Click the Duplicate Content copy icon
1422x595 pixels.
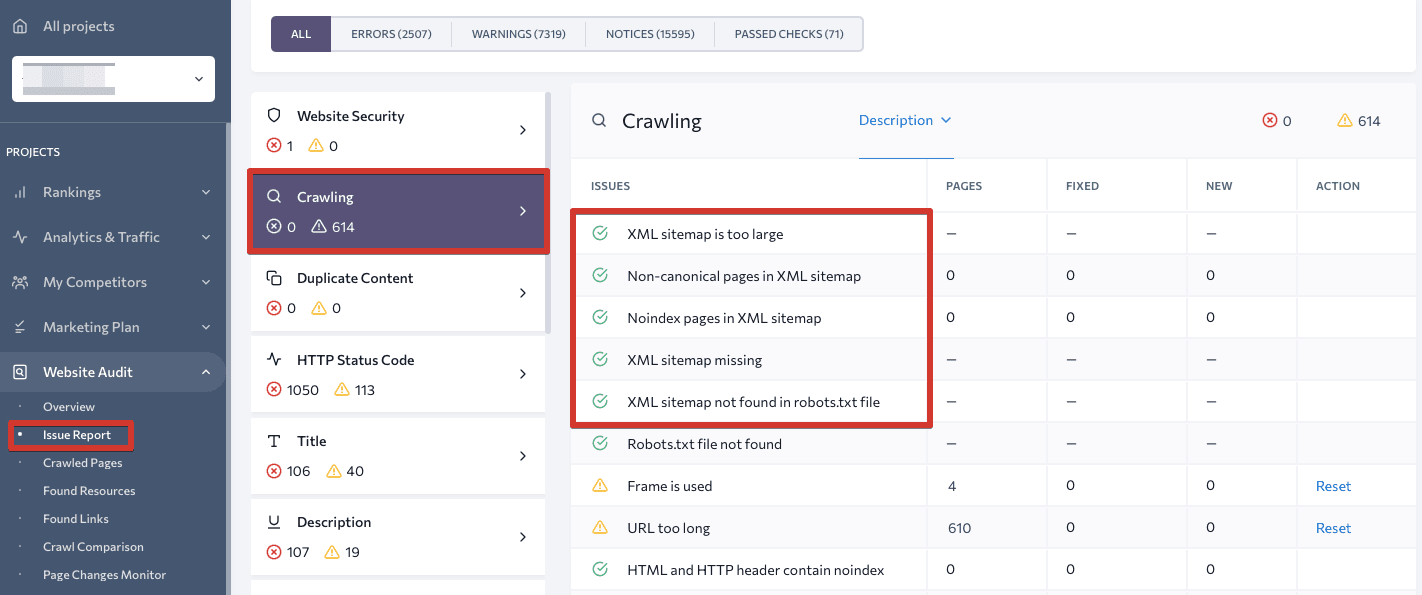(x=274, y=278)
